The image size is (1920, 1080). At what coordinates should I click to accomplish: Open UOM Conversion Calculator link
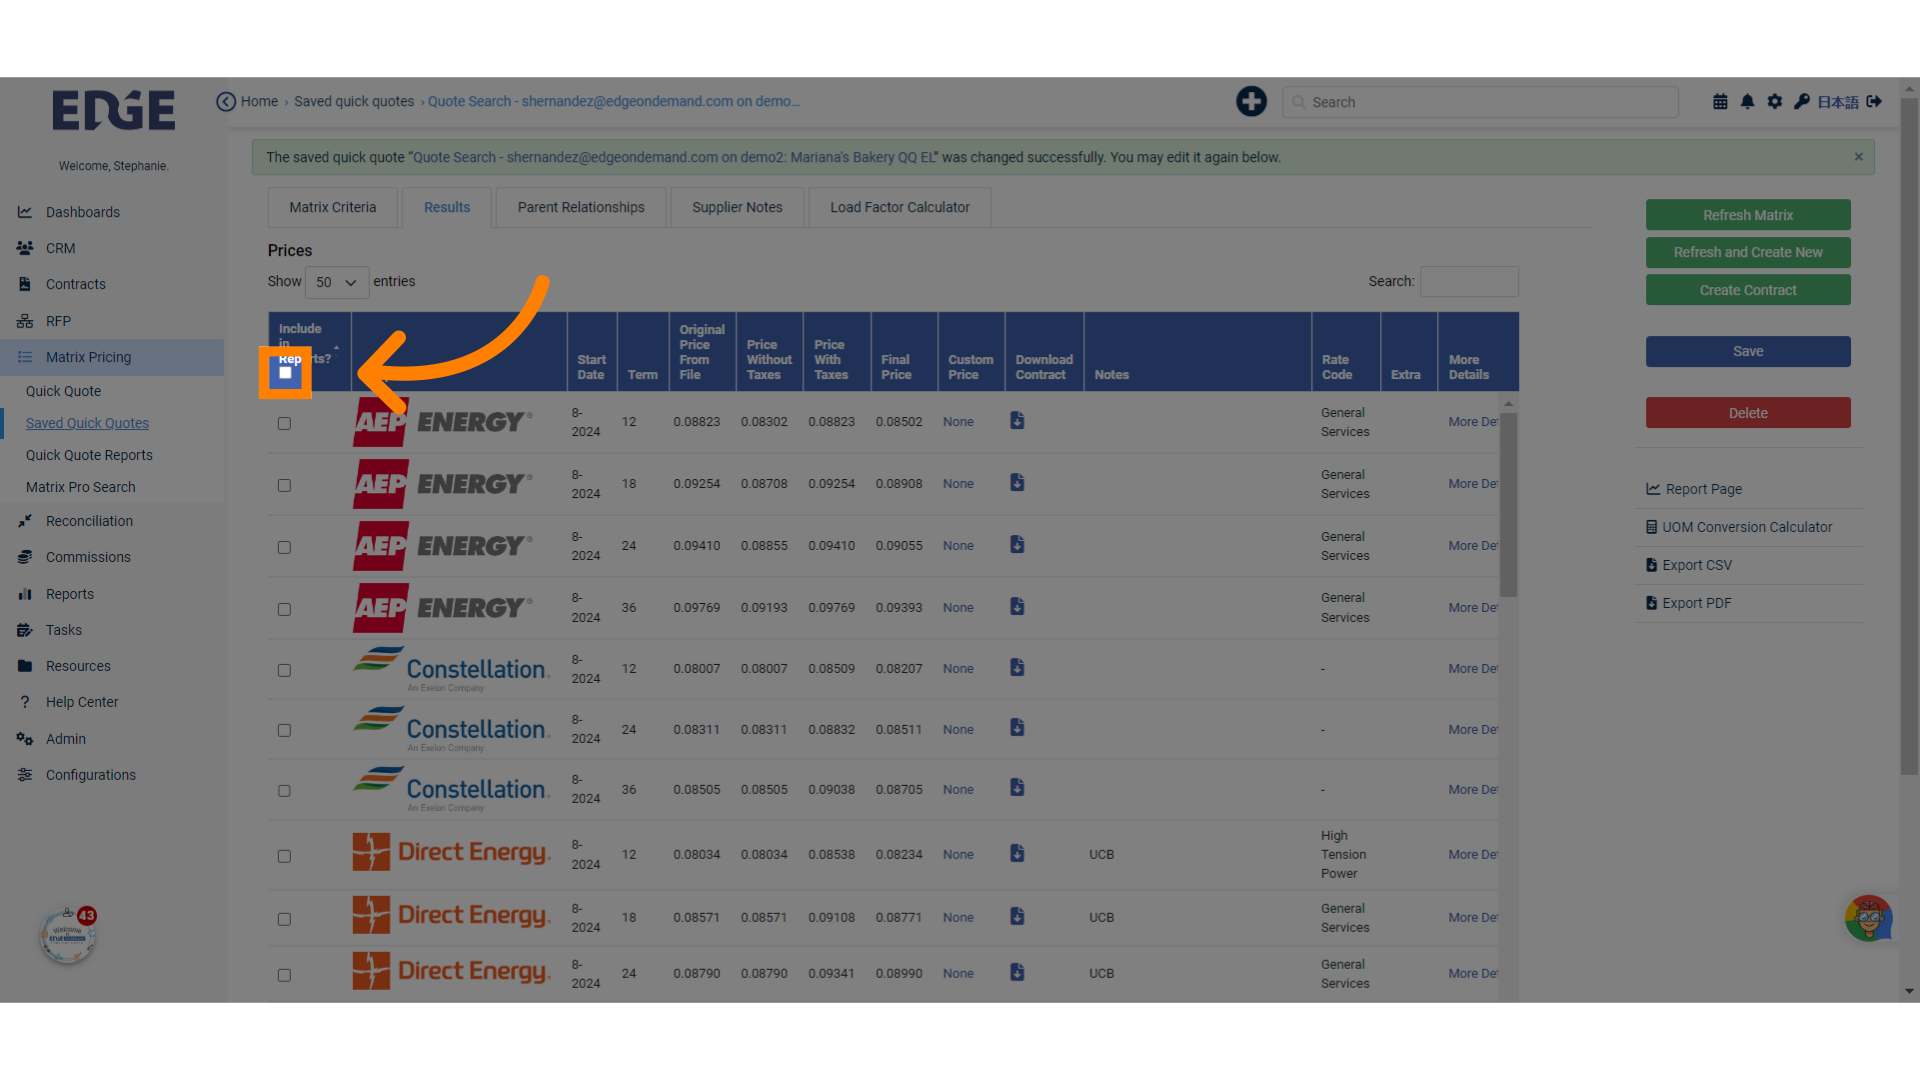pos(1739,527)
